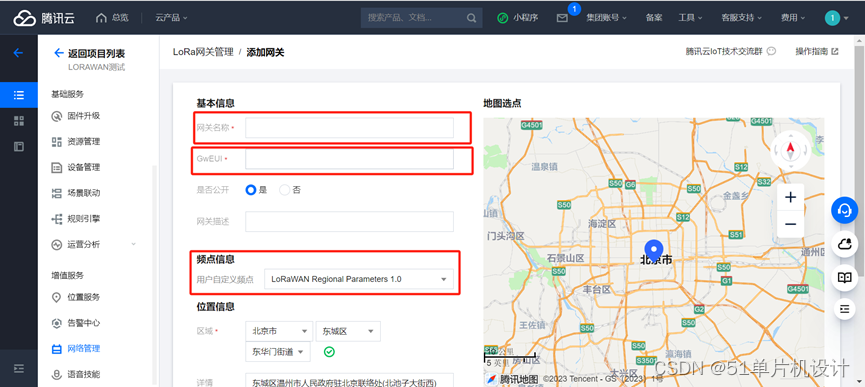Open the cloud floating side button
Screen dimensions: 865x387
pos(845,244)
